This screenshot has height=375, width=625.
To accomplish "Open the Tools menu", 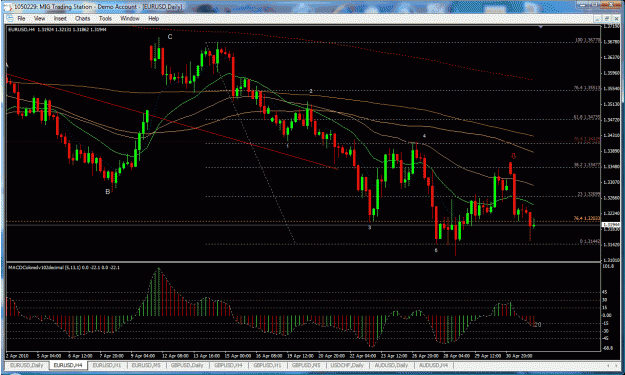I will [x=105, y=18].
